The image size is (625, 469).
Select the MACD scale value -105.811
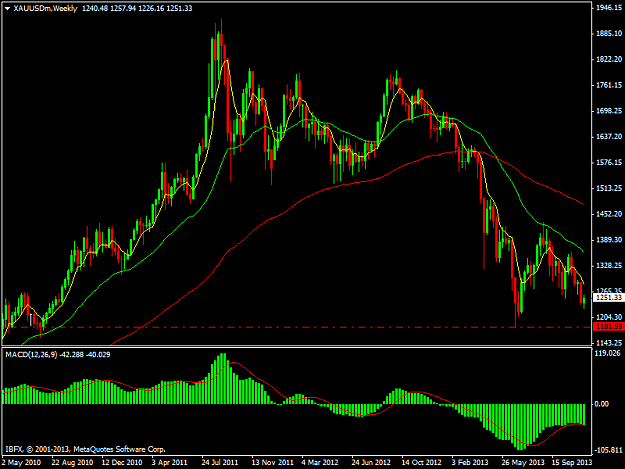pos(609,450)
